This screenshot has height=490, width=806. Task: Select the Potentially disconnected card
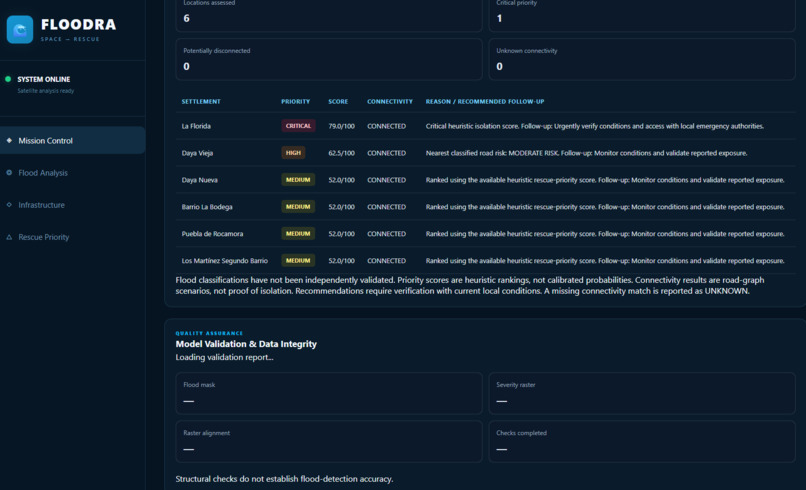(329, 59)
